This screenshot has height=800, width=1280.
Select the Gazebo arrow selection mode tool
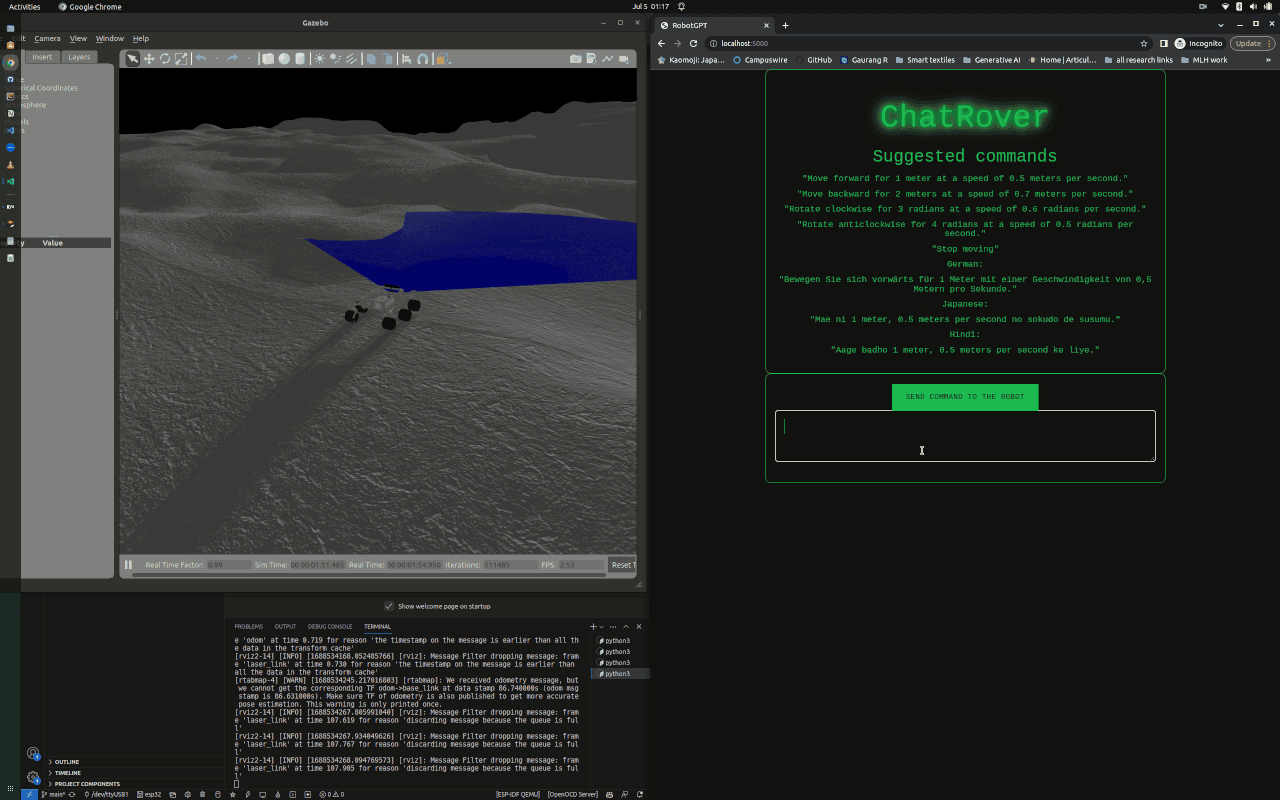tap(133, 59)
